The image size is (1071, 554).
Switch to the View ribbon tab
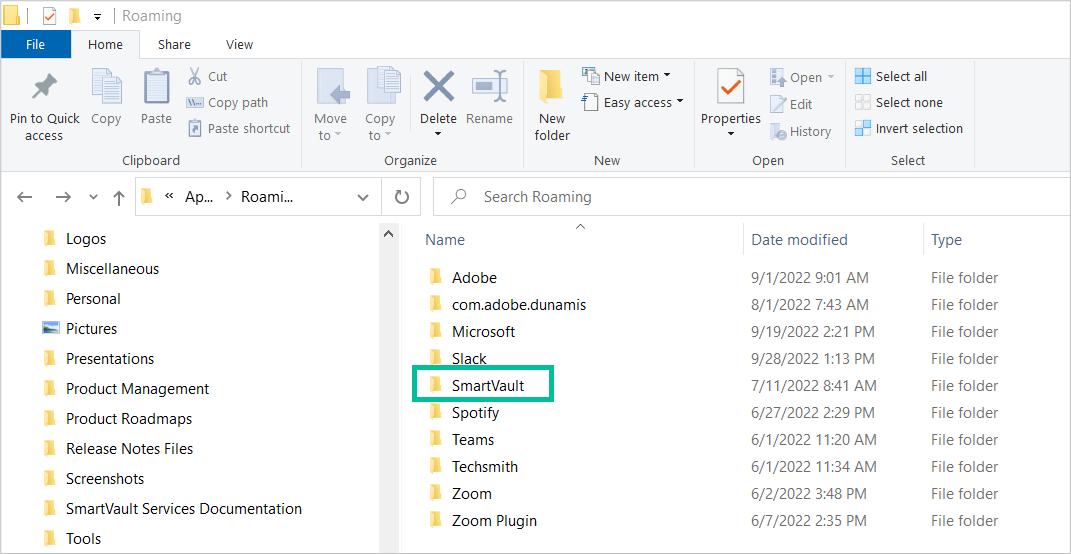click(240, 44)
